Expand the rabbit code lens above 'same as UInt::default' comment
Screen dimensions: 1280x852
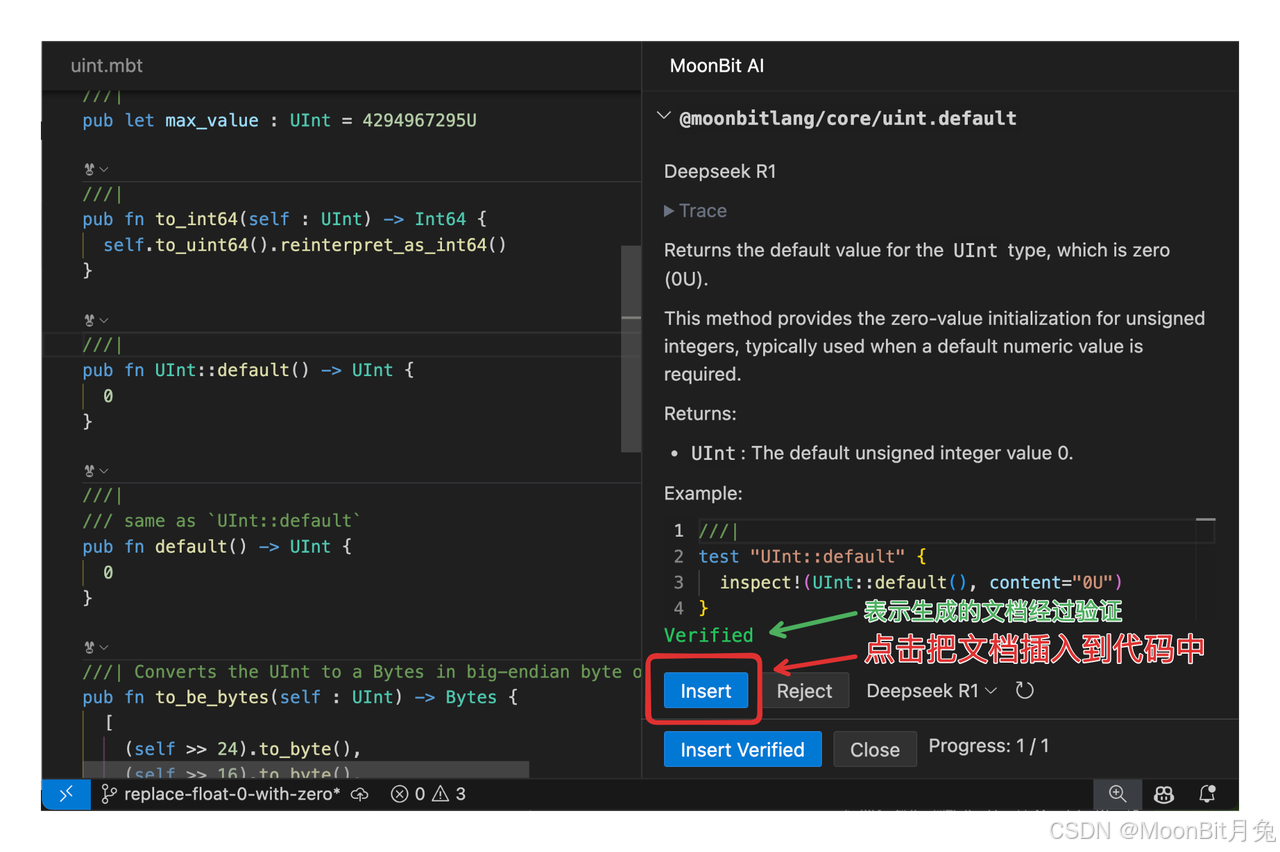96,470
